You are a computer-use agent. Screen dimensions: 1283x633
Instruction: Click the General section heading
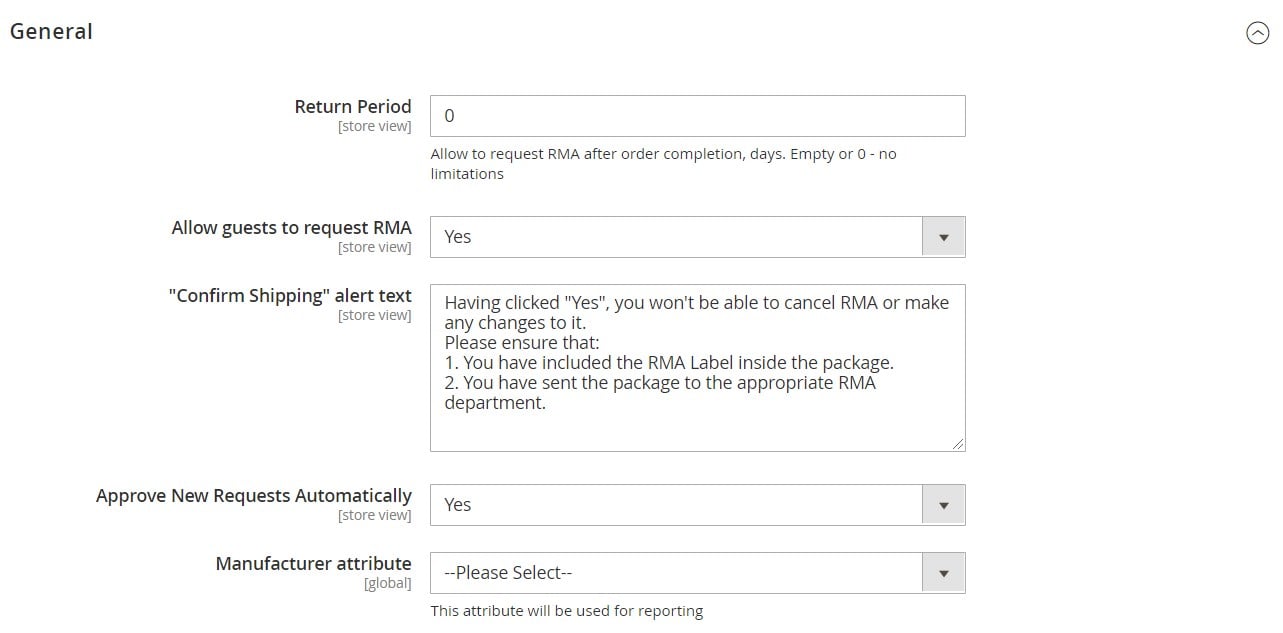(51, 31)
